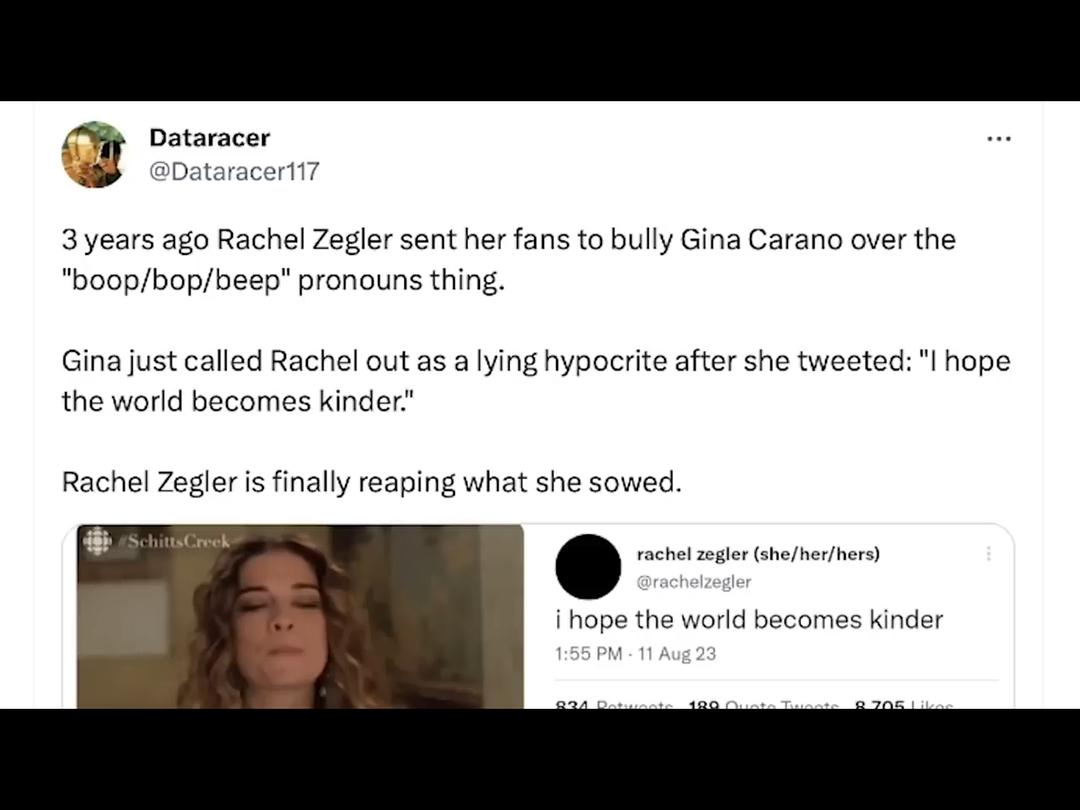Image resolution: width=1080 pixels, height=810 pixels.
Task: Click the 834 Retweets count
Action: pos(614,705)
